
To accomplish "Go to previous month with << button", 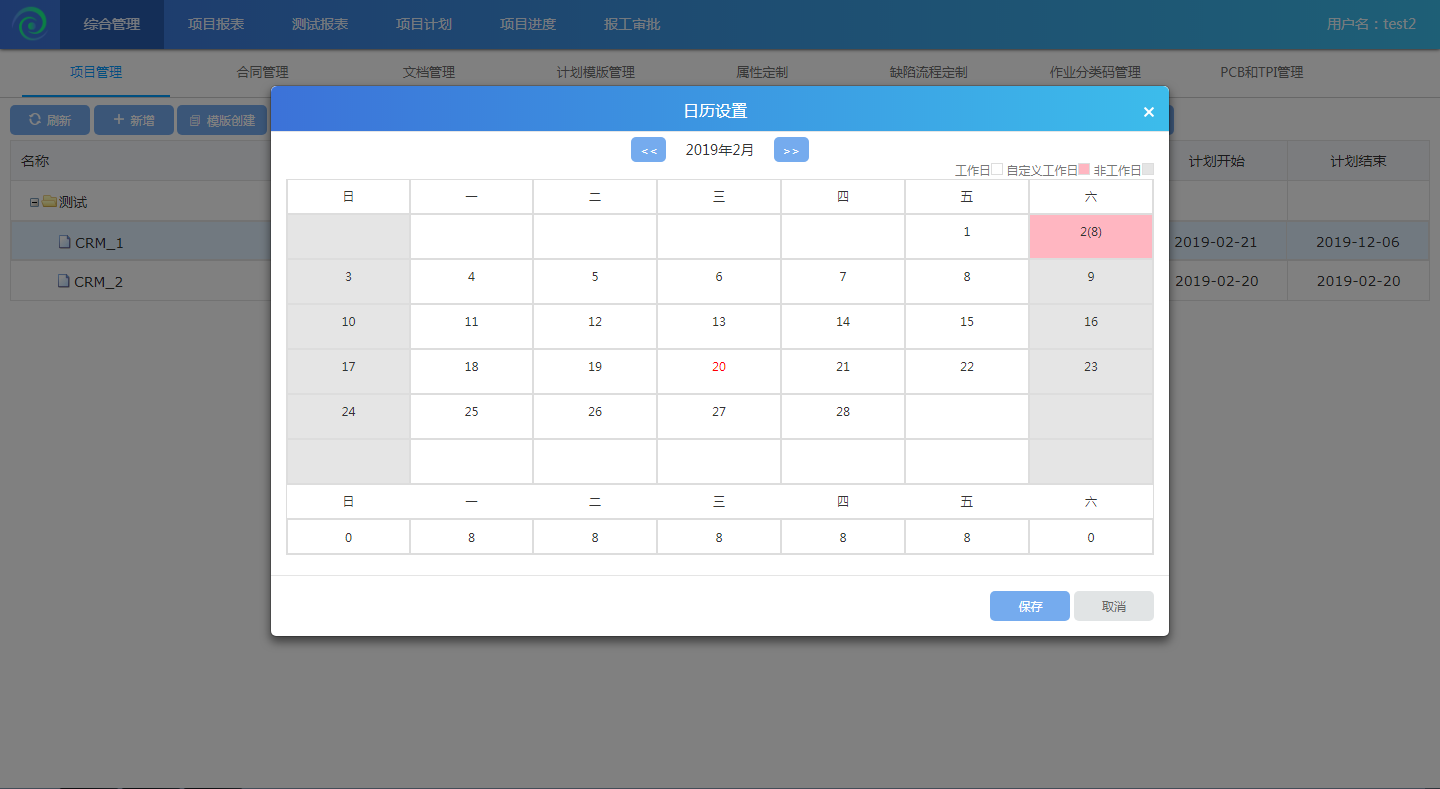I will tap(648, 150).
